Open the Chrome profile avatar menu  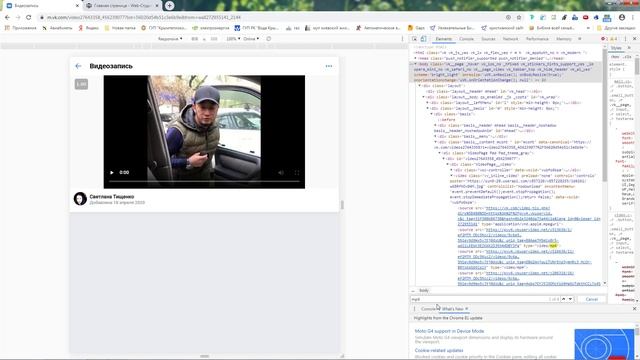tap(622, 18)
